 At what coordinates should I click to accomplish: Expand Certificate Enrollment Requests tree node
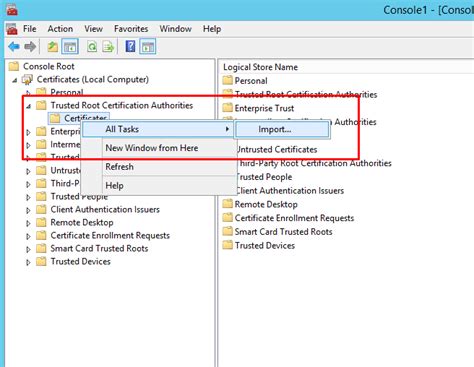tap(28, 236)
